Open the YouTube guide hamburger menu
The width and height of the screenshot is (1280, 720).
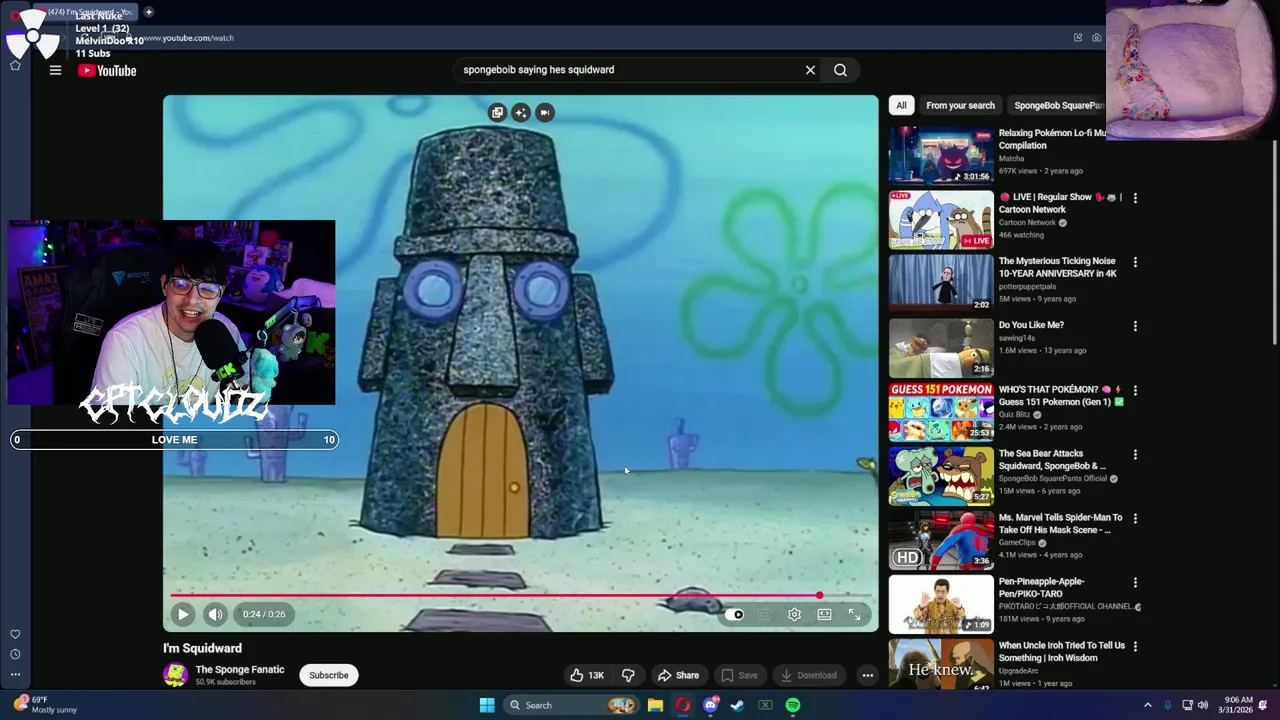point(56,70)
